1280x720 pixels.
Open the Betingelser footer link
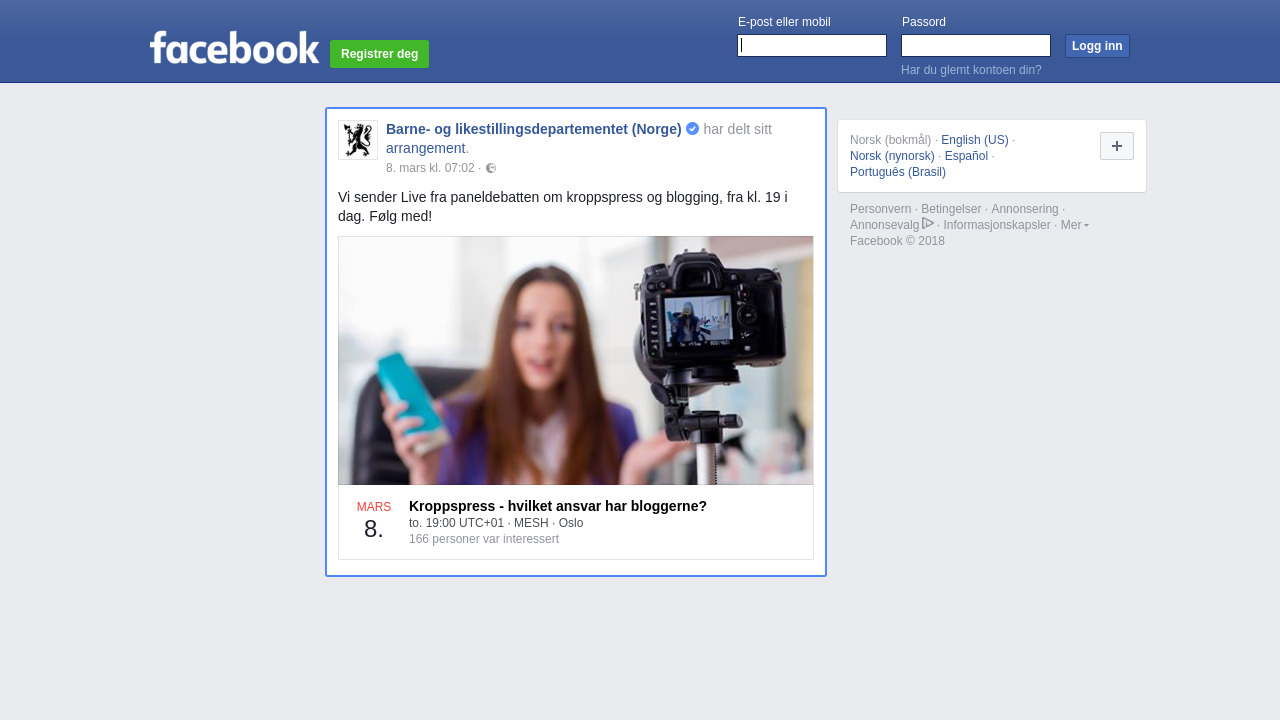tap(951, 209)
